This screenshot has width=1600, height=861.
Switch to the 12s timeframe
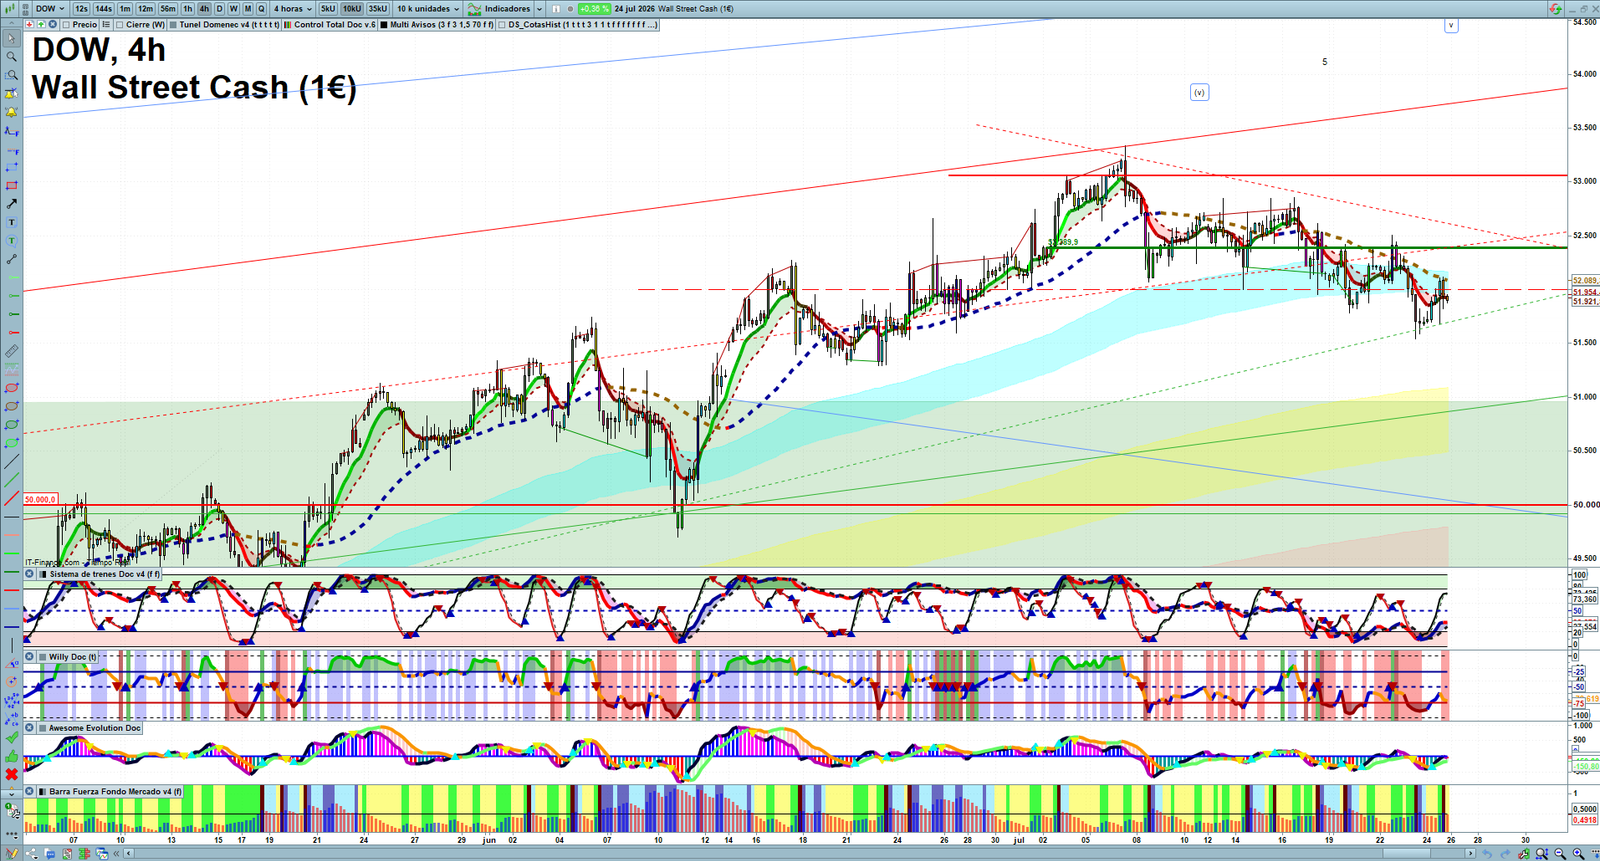point(81,9)
